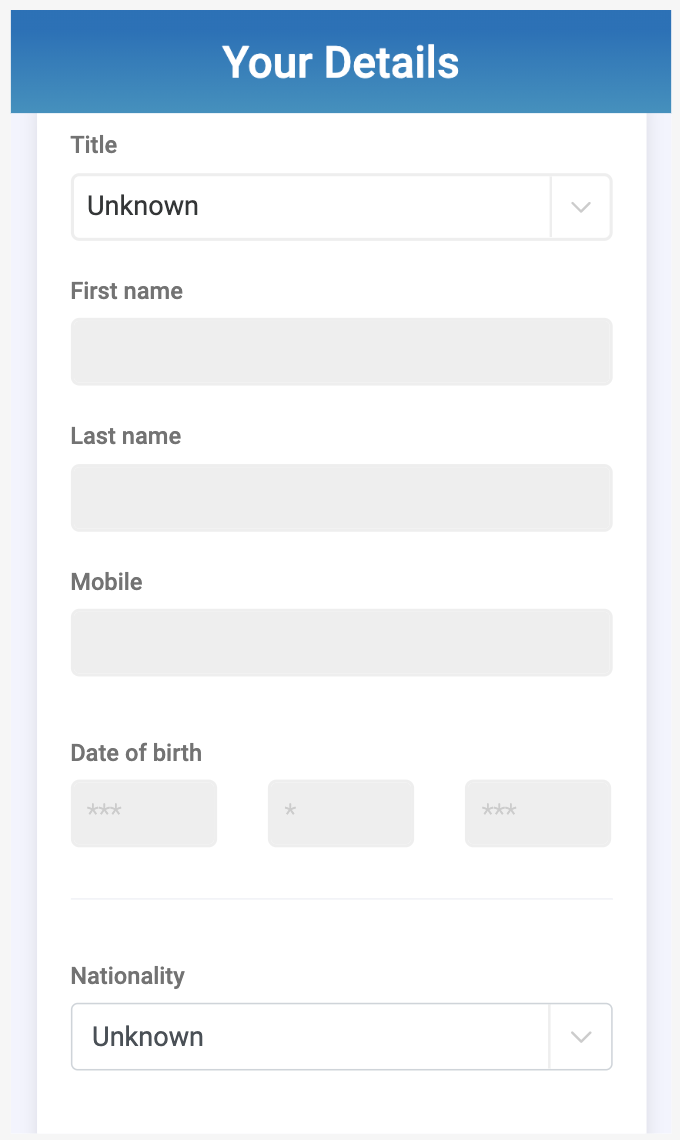This screenshot has height=1140, width=680.
Task: Focus the First name input field
Action: pos(341,351)
